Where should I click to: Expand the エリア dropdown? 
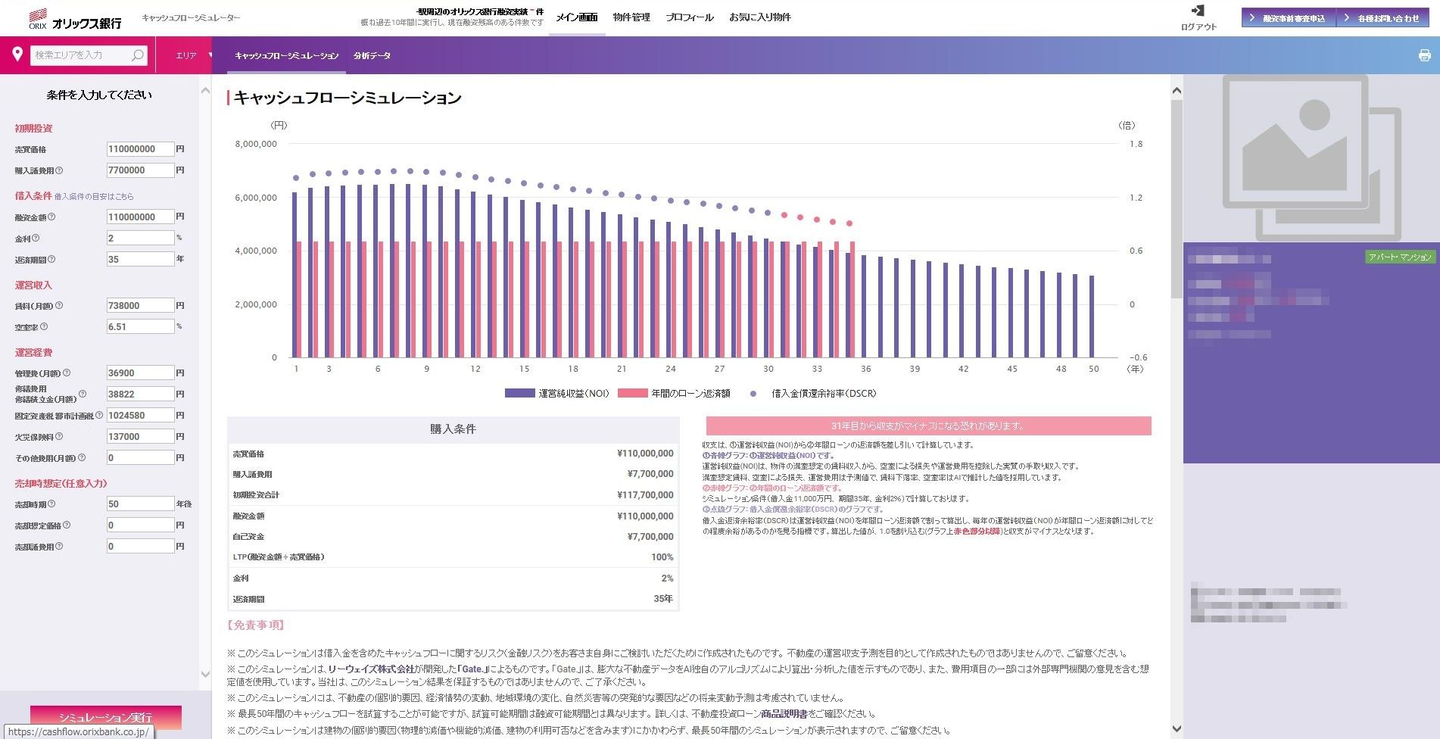coord(193,55)
